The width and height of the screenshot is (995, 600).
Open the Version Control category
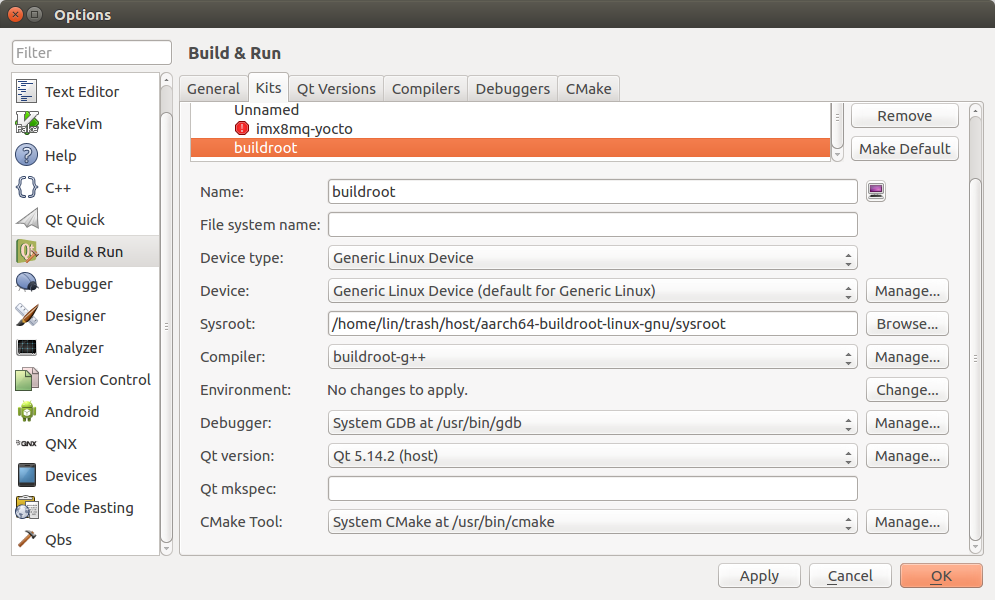pyautogui.click(x=97, y=380)
